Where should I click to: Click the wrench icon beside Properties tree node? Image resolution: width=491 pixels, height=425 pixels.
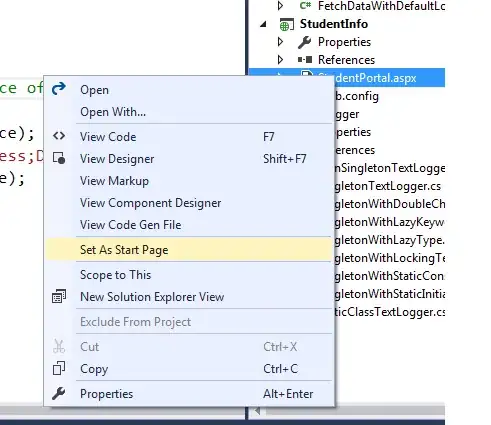304,42
